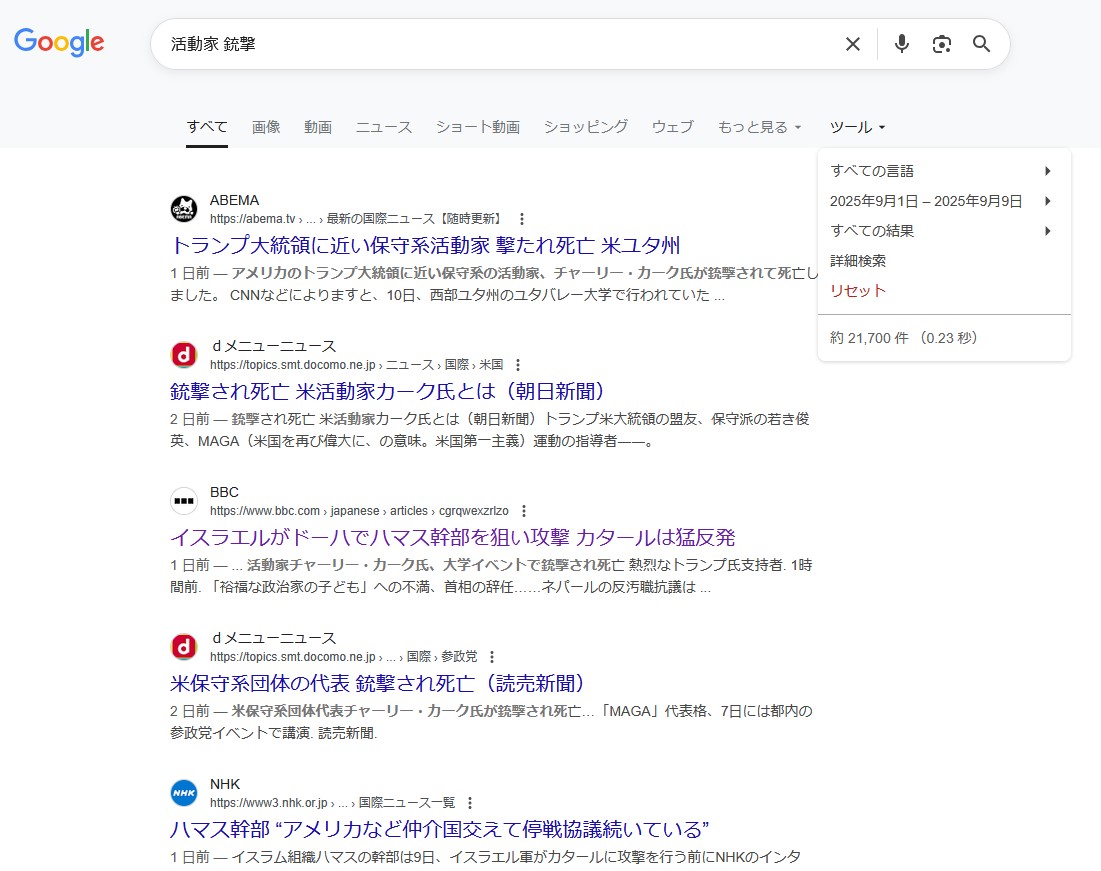Open Google Lens image search icon
Screen dimensions: 1101x871
(x=942, y=44)
